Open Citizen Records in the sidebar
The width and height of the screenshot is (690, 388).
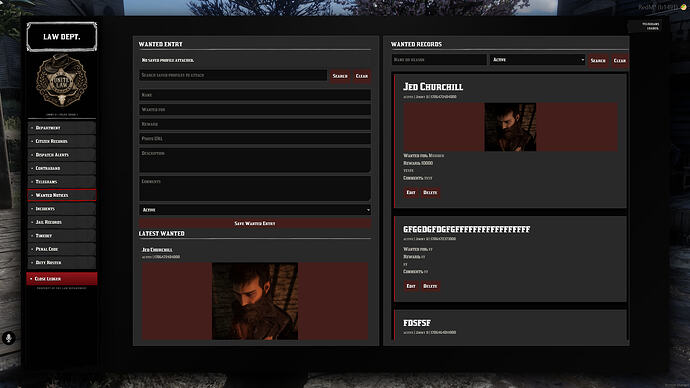(62, 141)
